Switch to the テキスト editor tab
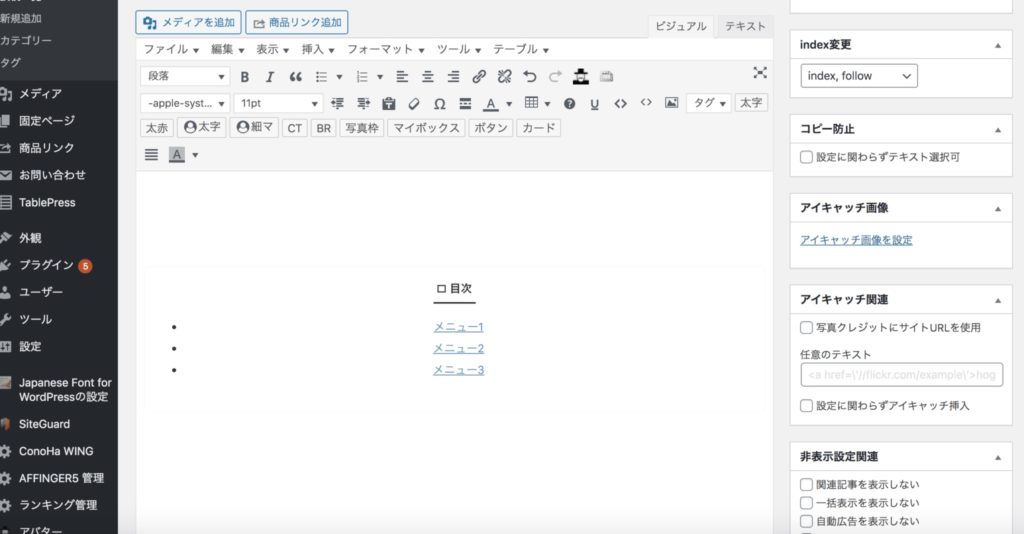The image size is (1024, 534). pos(745,27)
